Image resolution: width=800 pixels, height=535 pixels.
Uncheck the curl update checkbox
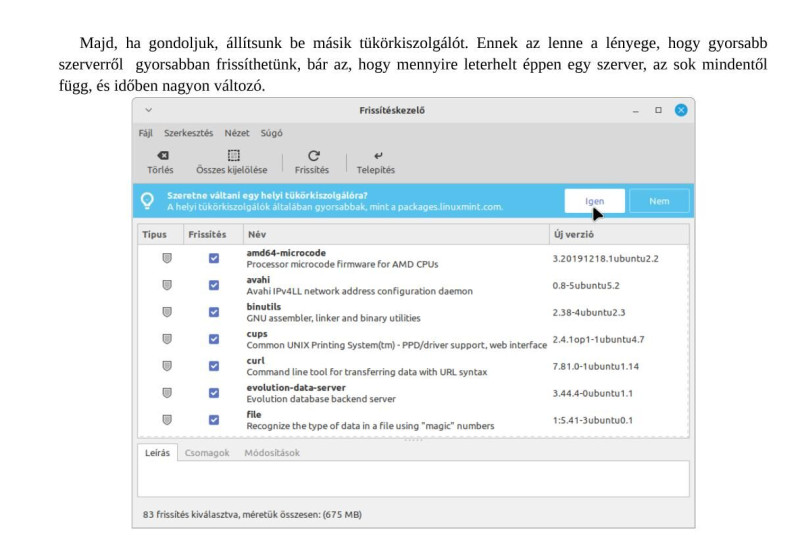click(x=214, y=366)
